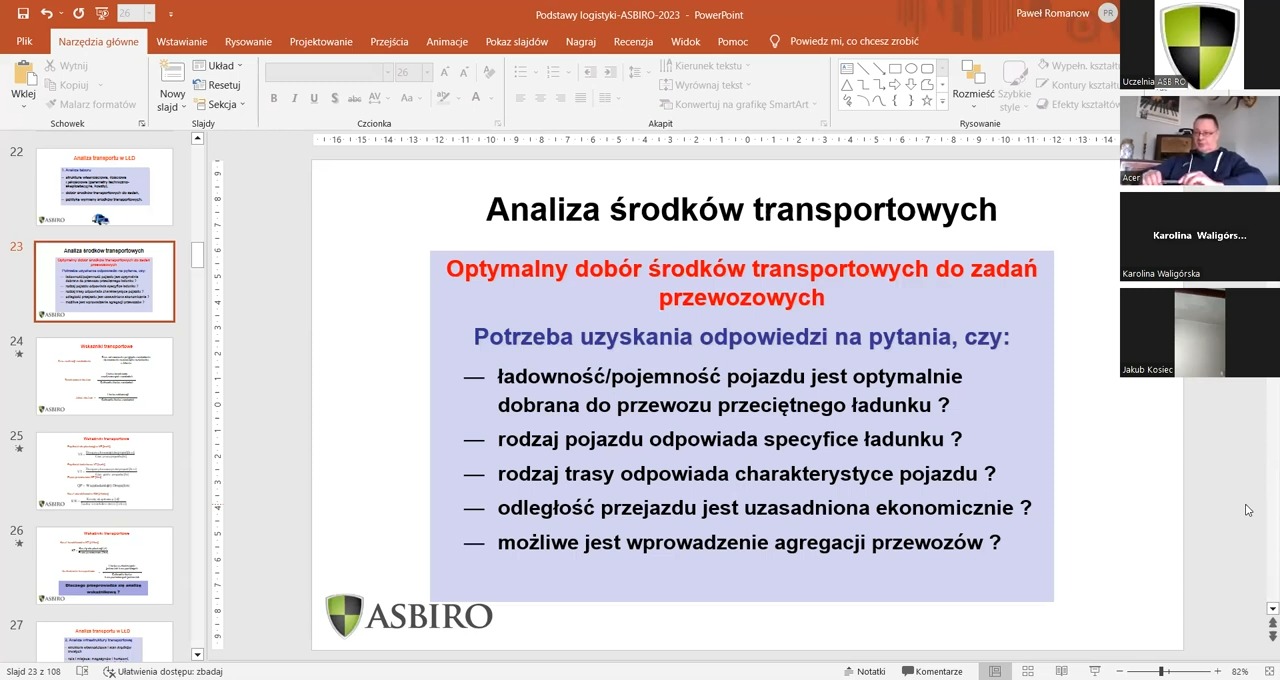Adjust the zoom slider handle
Screen dimensions: 1280x680
1161,671
